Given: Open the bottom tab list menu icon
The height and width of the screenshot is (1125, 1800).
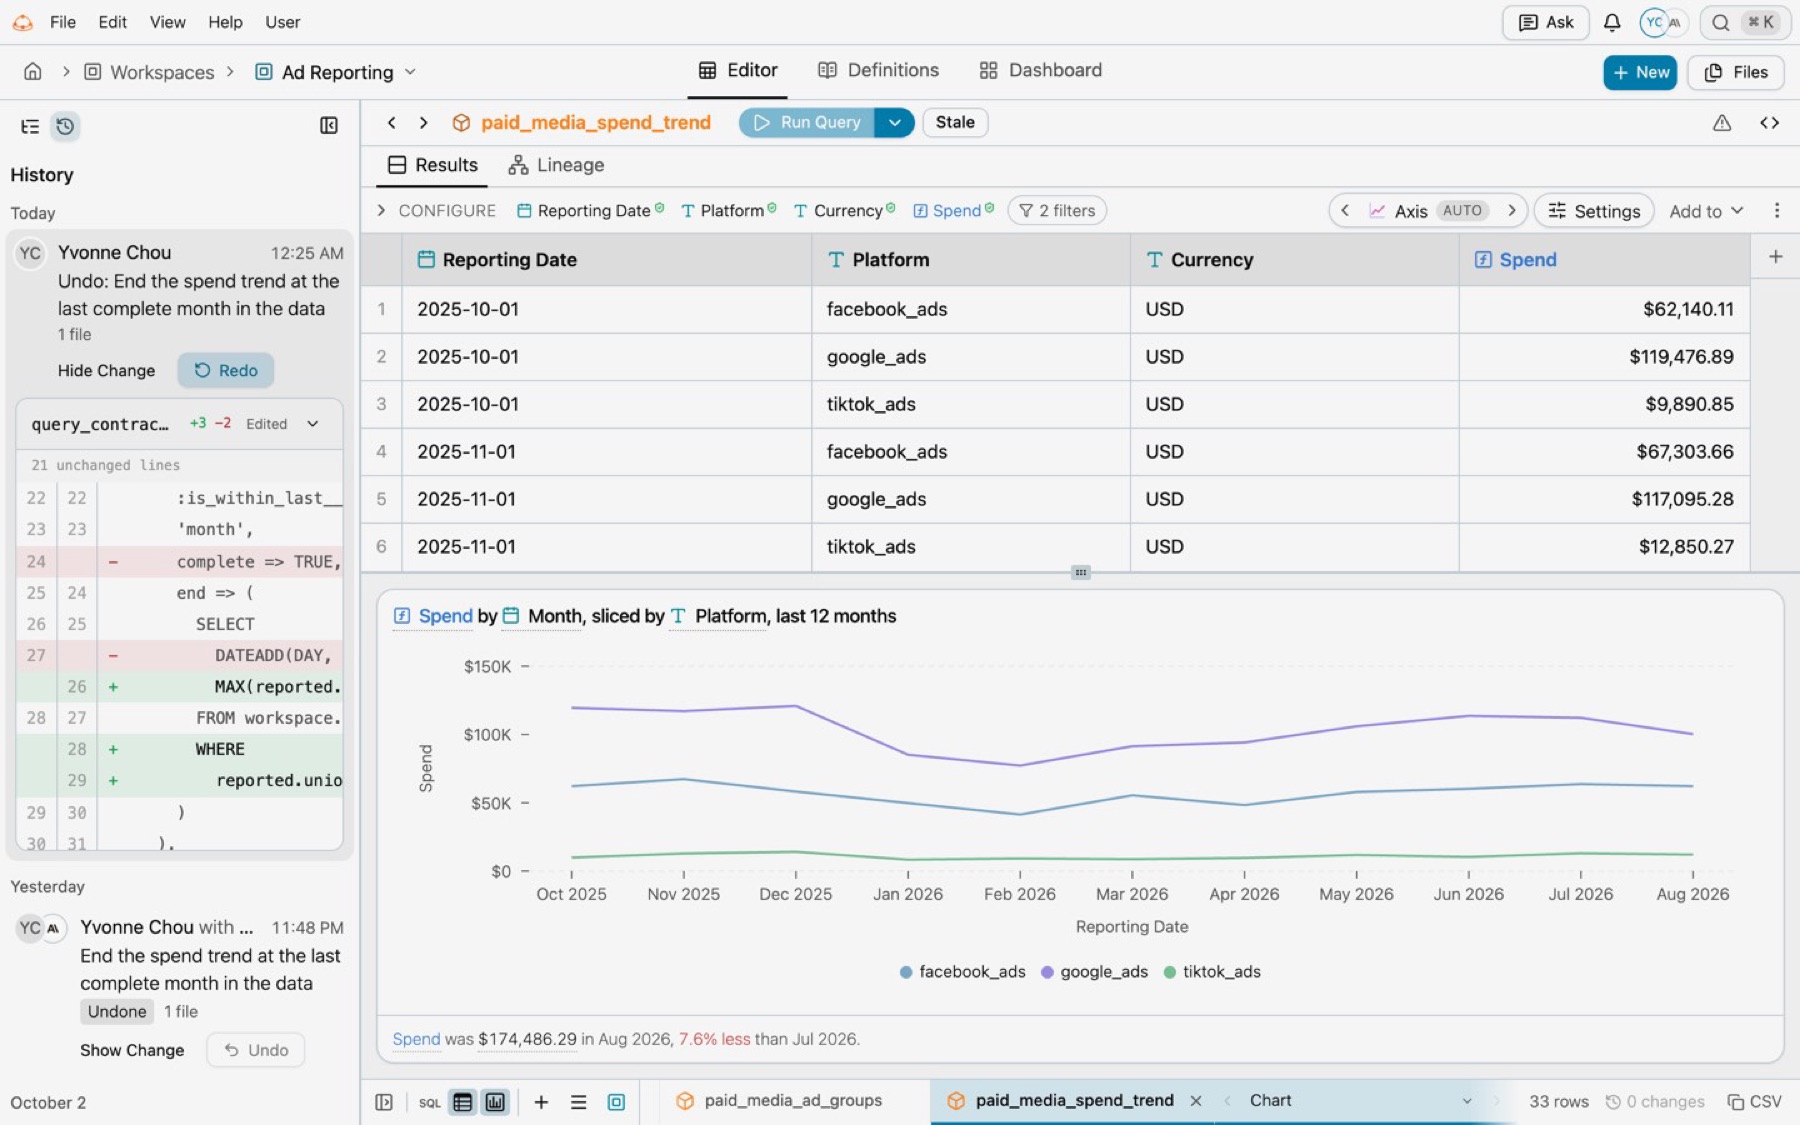Looking at the screenshot, I should click(578, 1101).
